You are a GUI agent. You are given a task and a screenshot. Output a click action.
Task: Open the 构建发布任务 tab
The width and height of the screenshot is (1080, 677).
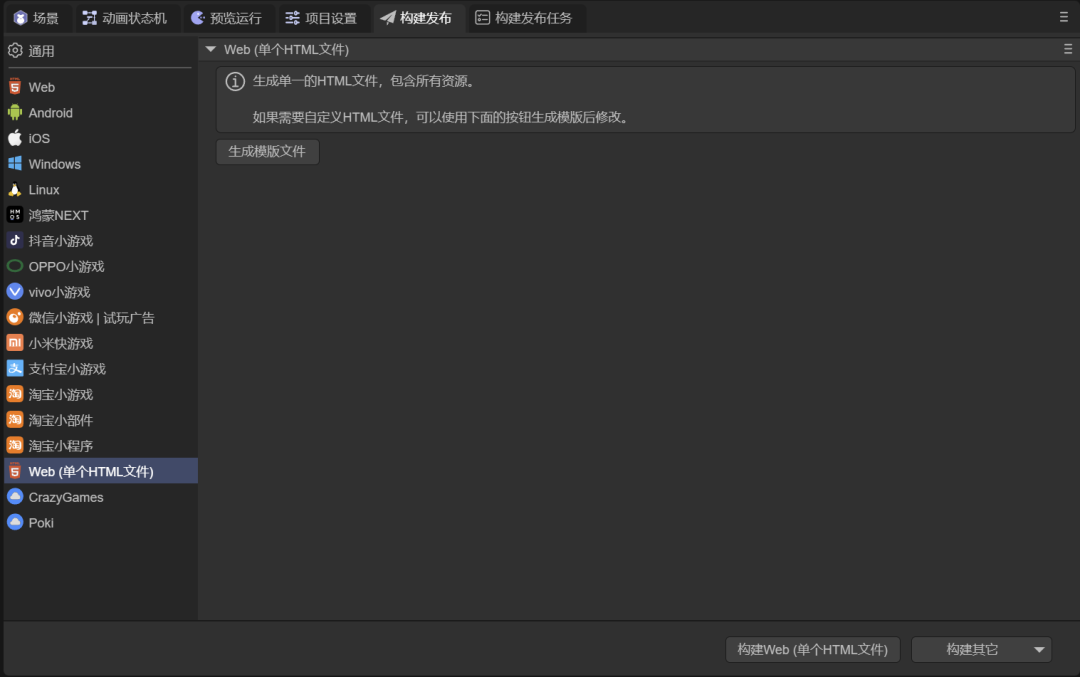click(x=525, y=18)
